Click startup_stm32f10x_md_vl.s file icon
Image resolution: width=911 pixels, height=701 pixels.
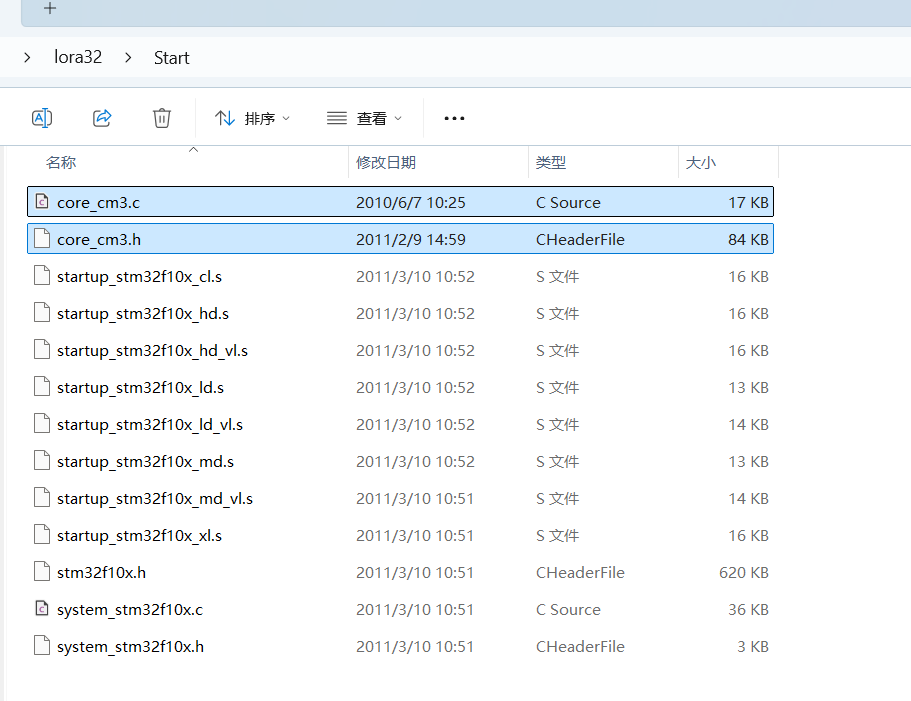click(42, 498)
